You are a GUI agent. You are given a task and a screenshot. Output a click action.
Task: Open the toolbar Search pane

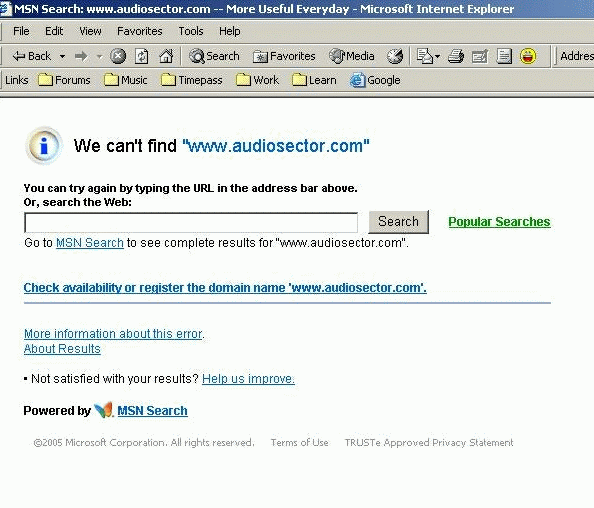[214, 56]
